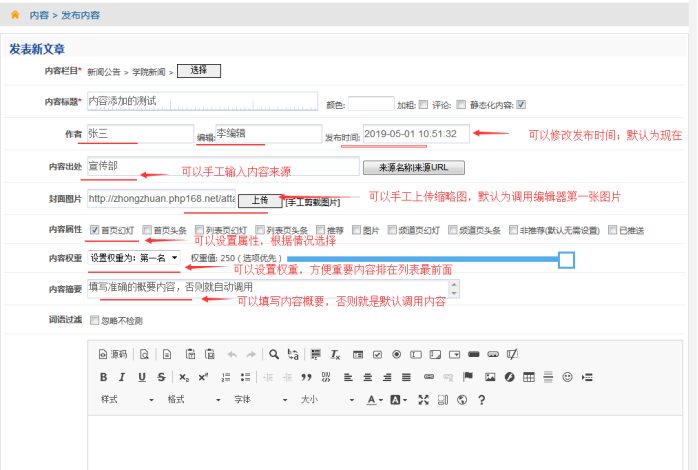Click the bold formatting icon
The height and width of the screenshot is (470, 698).
point(103,377)
